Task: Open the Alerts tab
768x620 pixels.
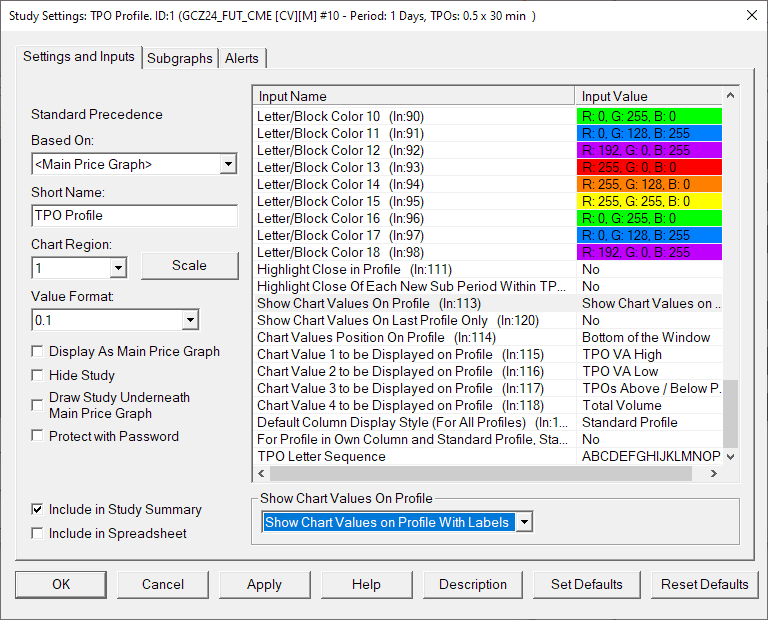Action: [242, 58]
